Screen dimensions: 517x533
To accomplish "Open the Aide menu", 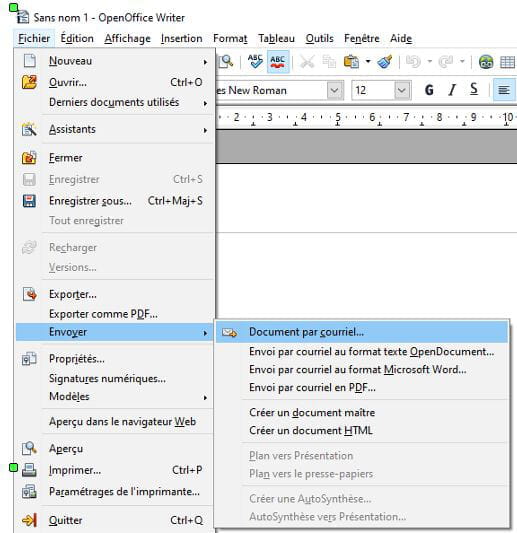I will (x=401, y=38).
